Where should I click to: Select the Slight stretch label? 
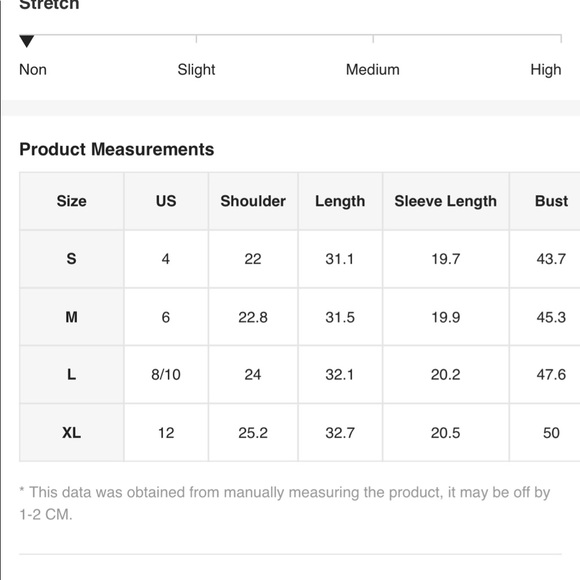tap(196, 70)
